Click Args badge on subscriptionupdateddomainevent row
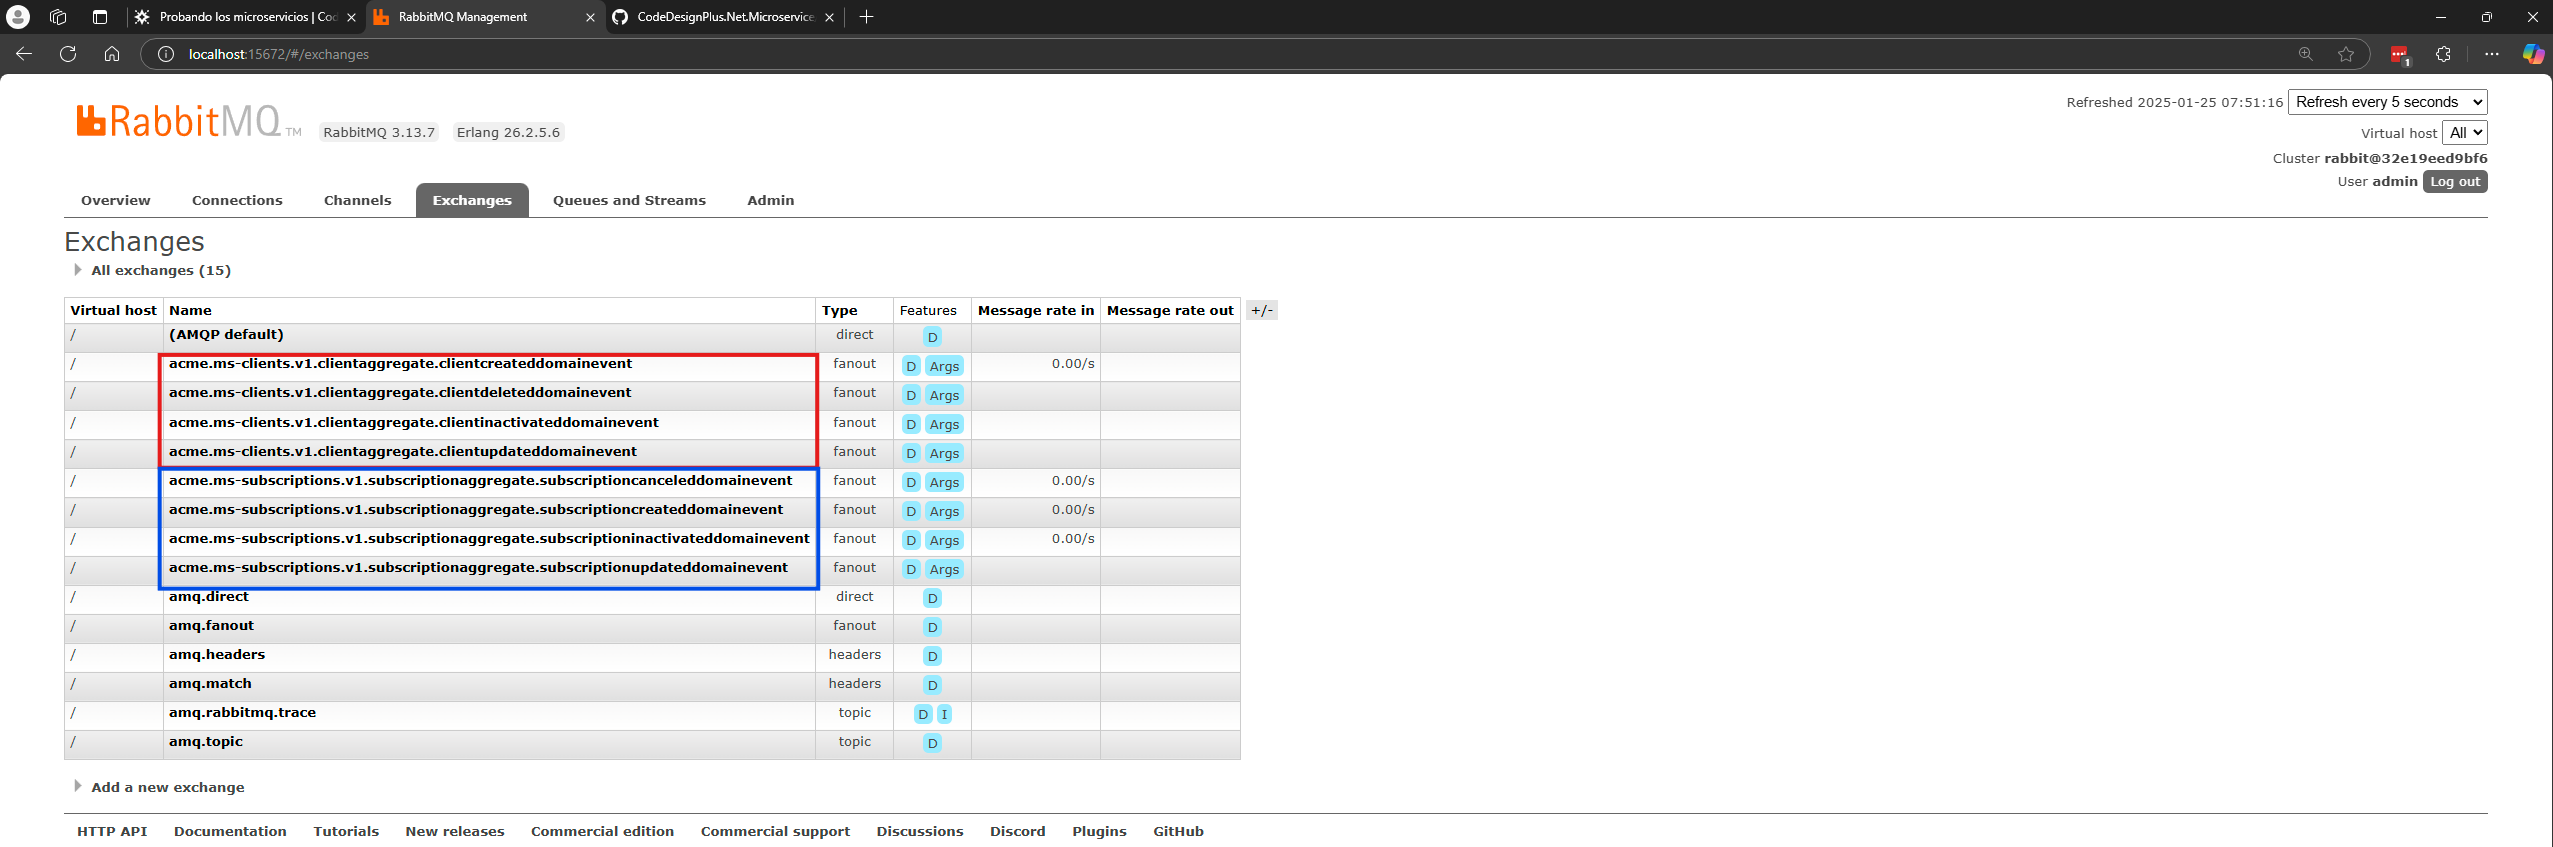 944,569
